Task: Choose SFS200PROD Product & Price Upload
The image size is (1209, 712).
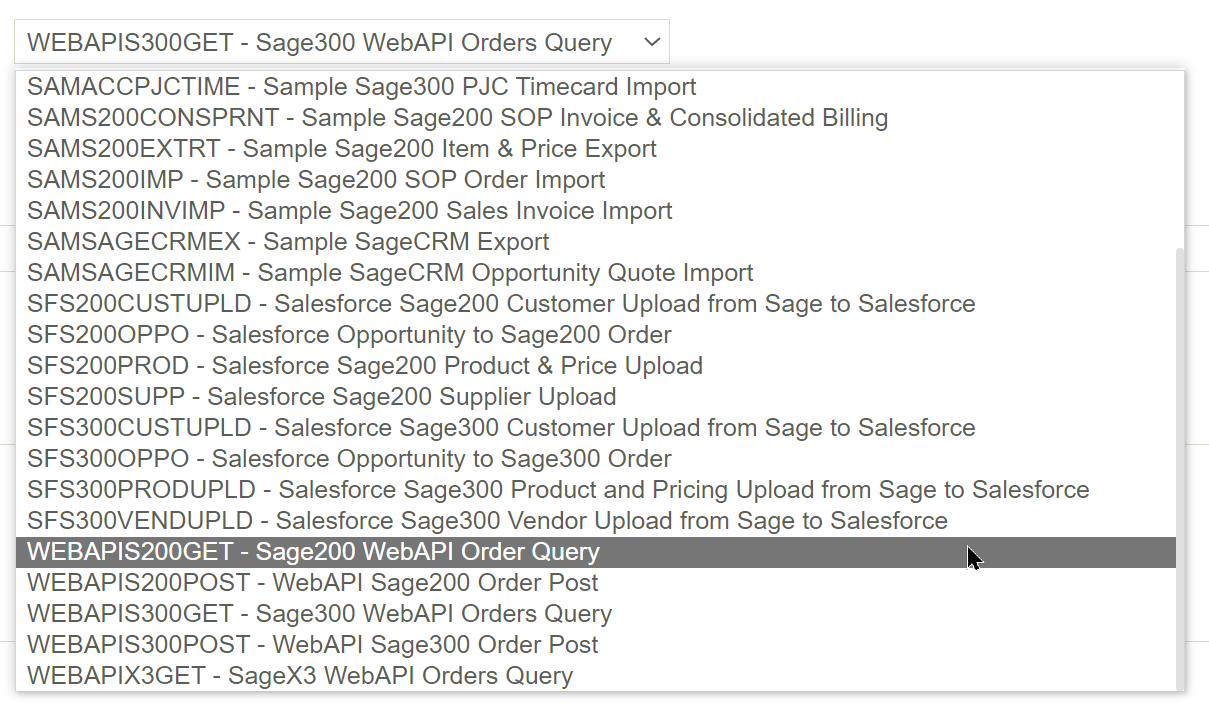Action: [x=365, y=366]
